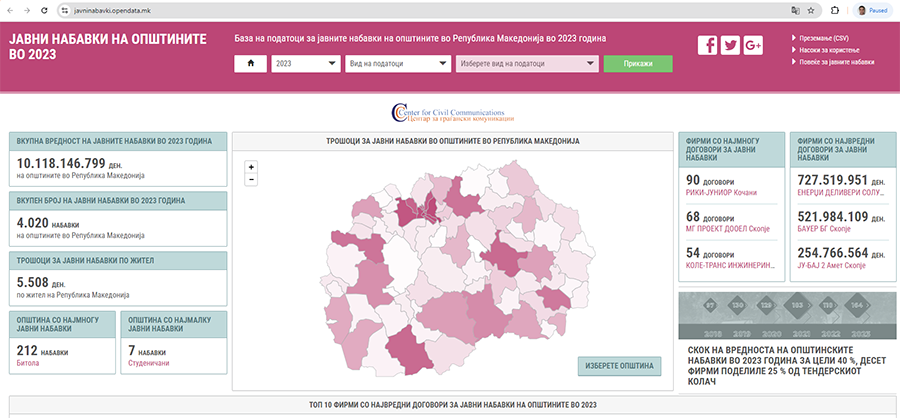Viewport: 900px width, 418px height.
Task: Open the 'Преземање (CSV)' link
Action: tap(823, 37)
